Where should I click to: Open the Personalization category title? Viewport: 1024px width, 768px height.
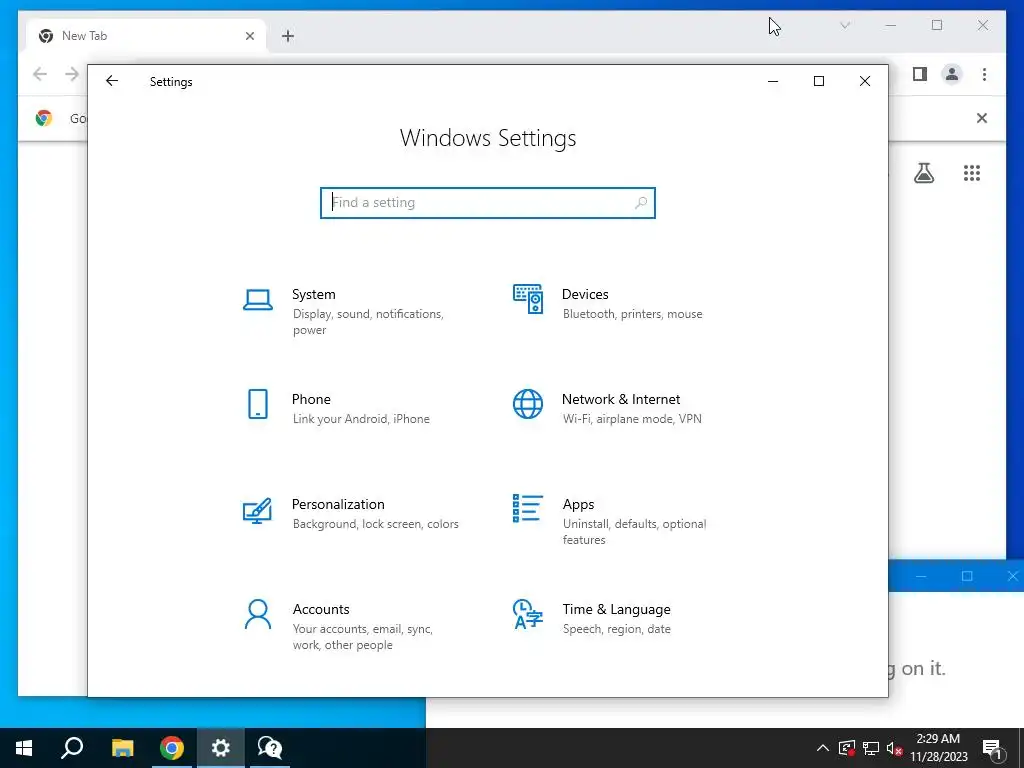(338, 505)
